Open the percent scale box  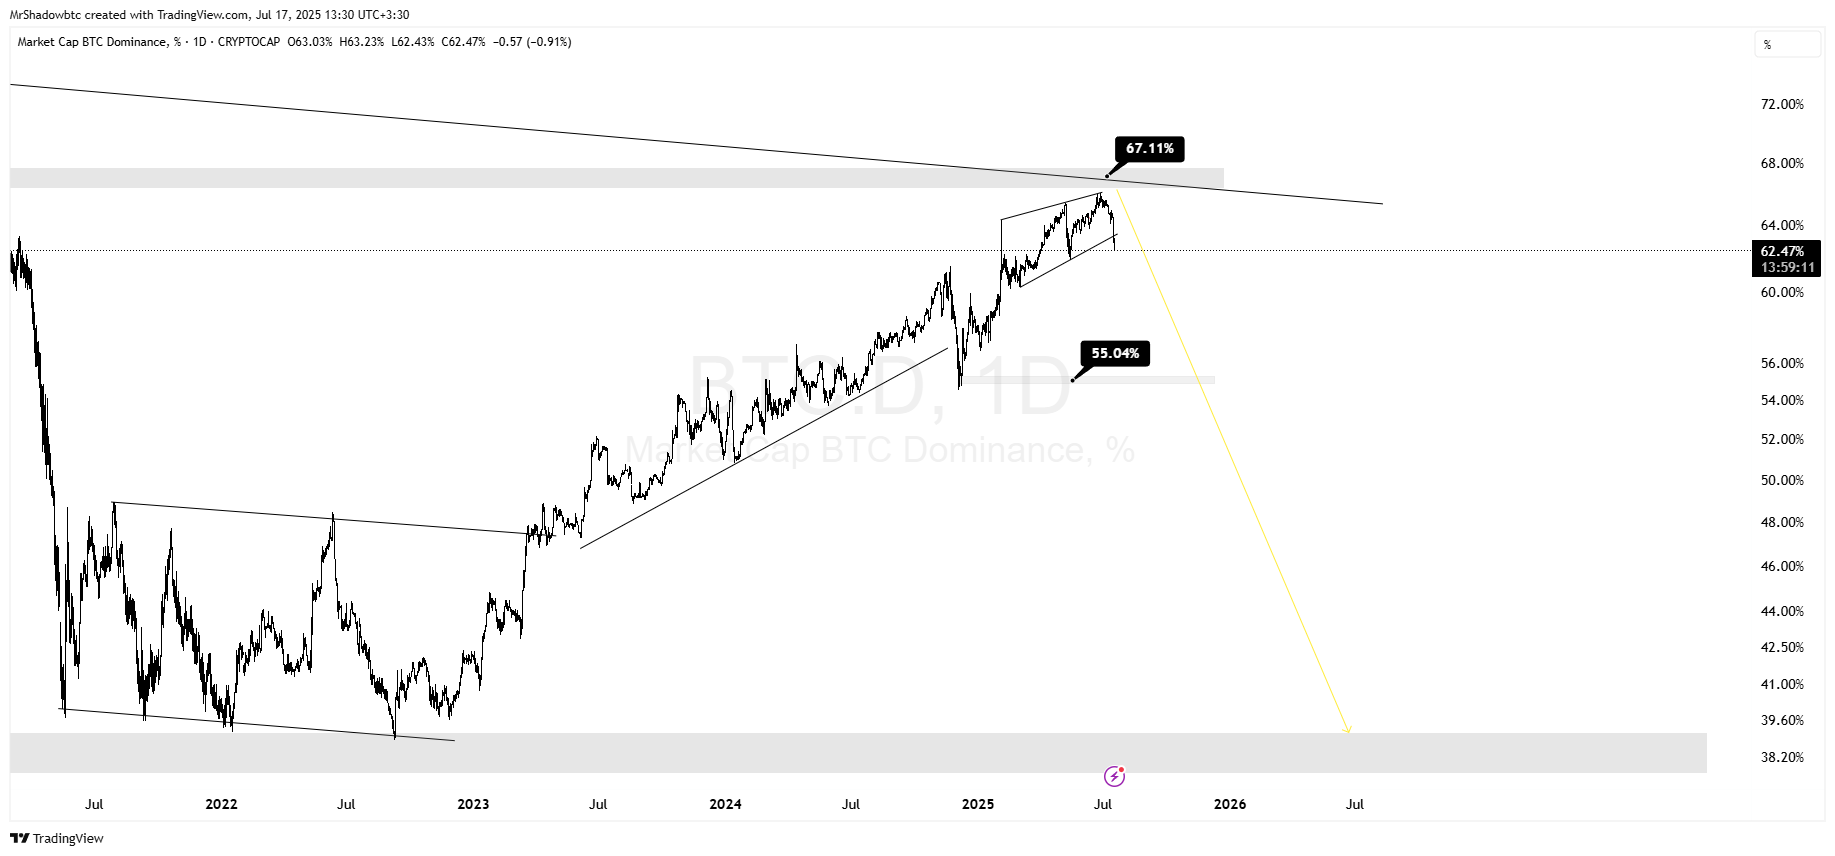[x=1787, y=44]
